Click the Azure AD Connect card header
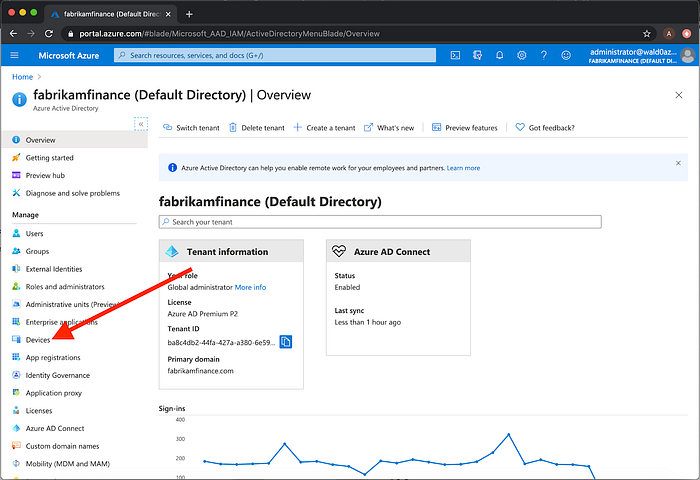Viewport: 700px width, 480px height. point(398,251)
